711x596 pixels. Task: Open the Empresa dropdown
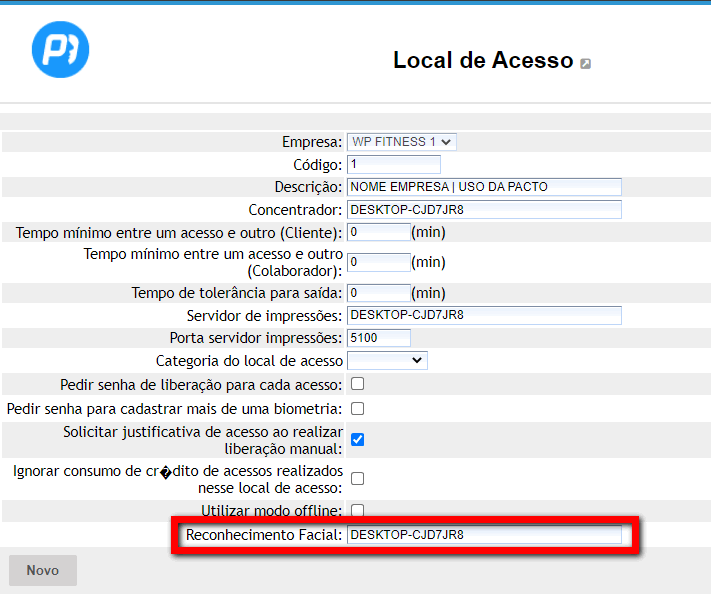pyautogui.click(x=401, y=142)
